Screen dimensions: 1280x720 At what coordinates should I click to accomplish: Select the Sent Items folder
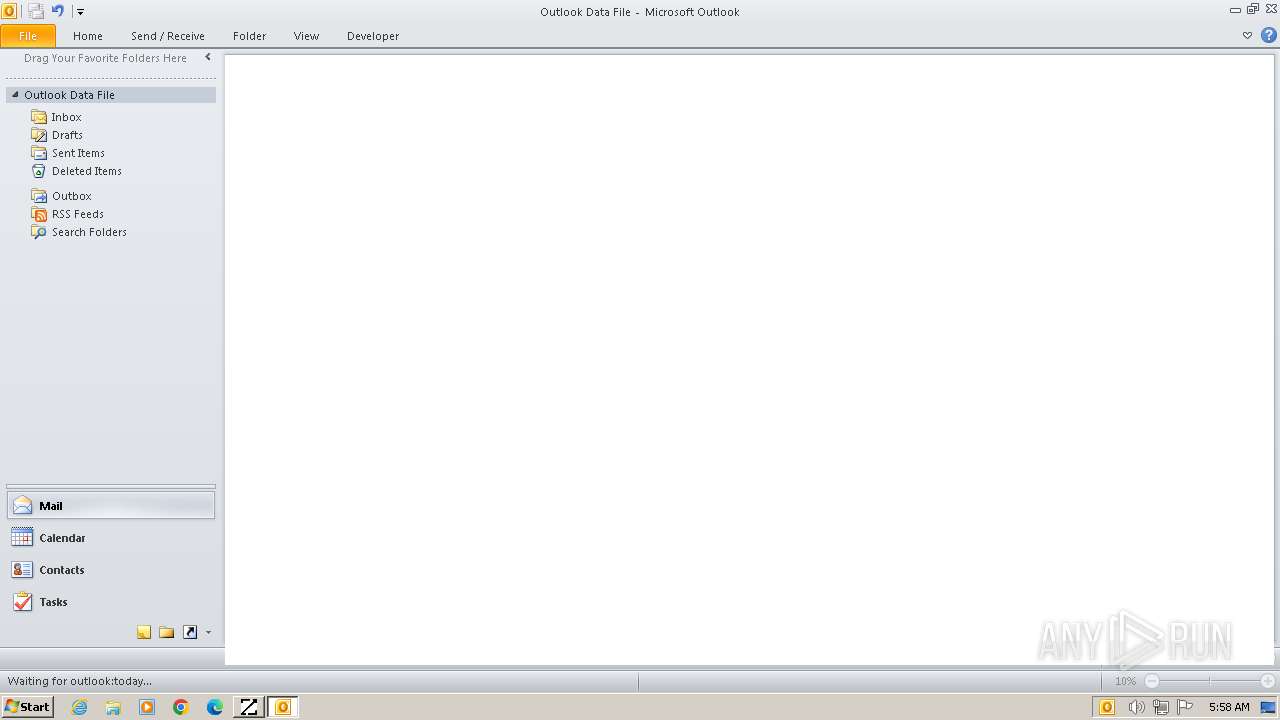(78, 153)
